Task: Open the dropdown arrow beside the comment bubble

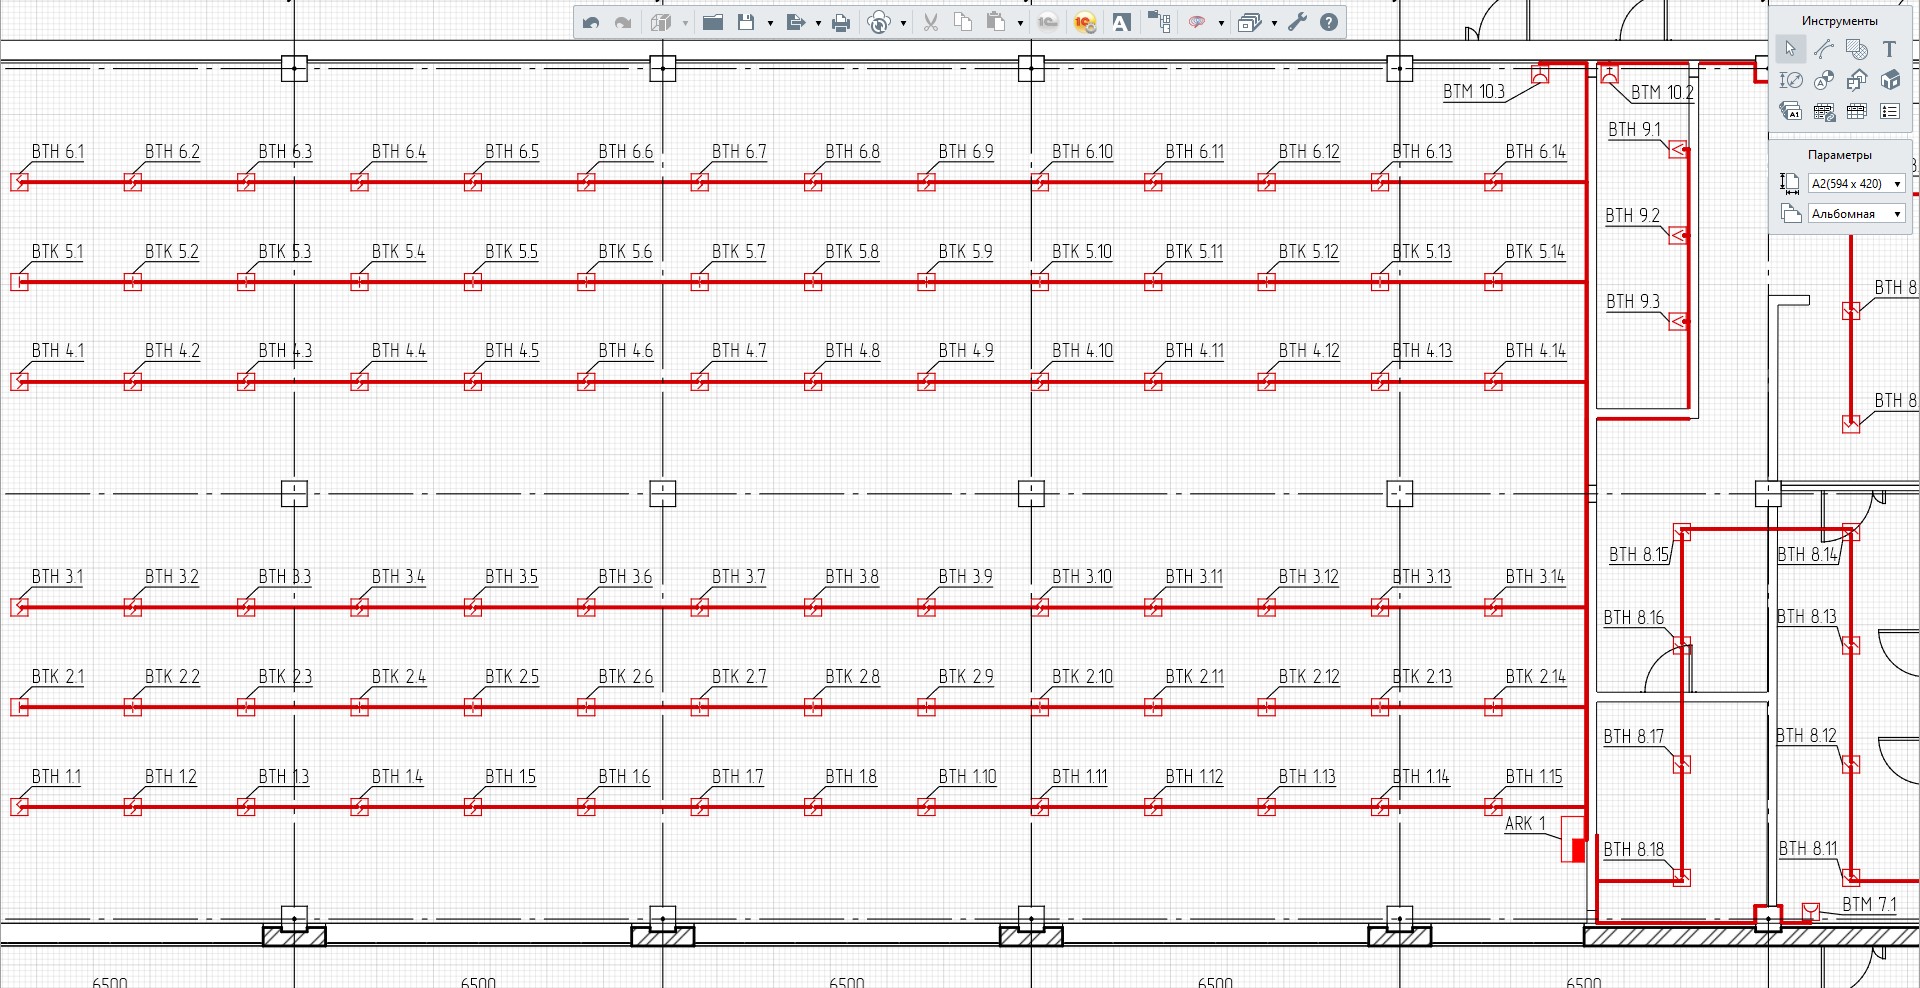Action: tap(1221, 23)
